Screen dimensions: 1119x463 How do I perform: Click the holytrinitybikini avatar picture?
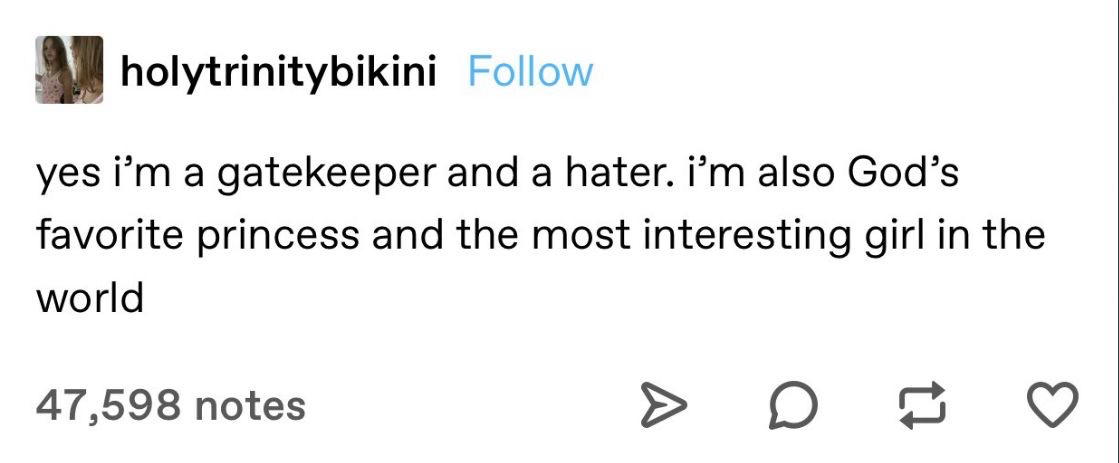click(70, 70)
